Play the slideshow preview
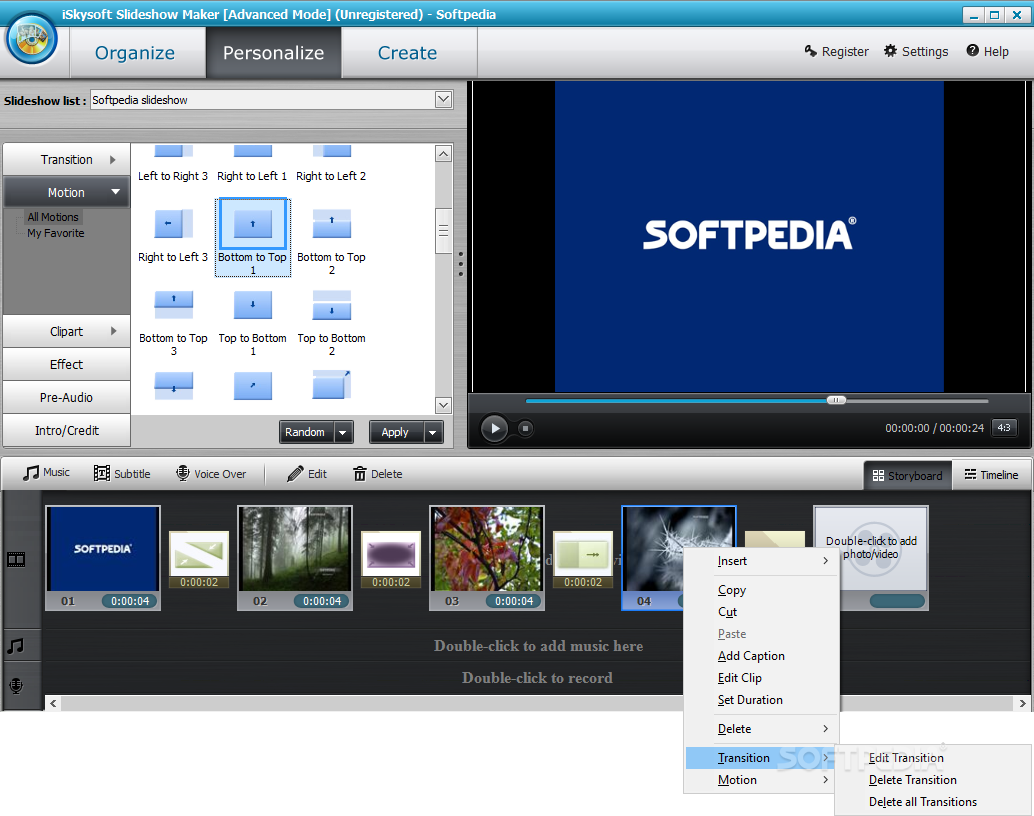Image resolution: width=1034 pixels, height=816 pixels. pyautogui.click(x=495, y=428)
